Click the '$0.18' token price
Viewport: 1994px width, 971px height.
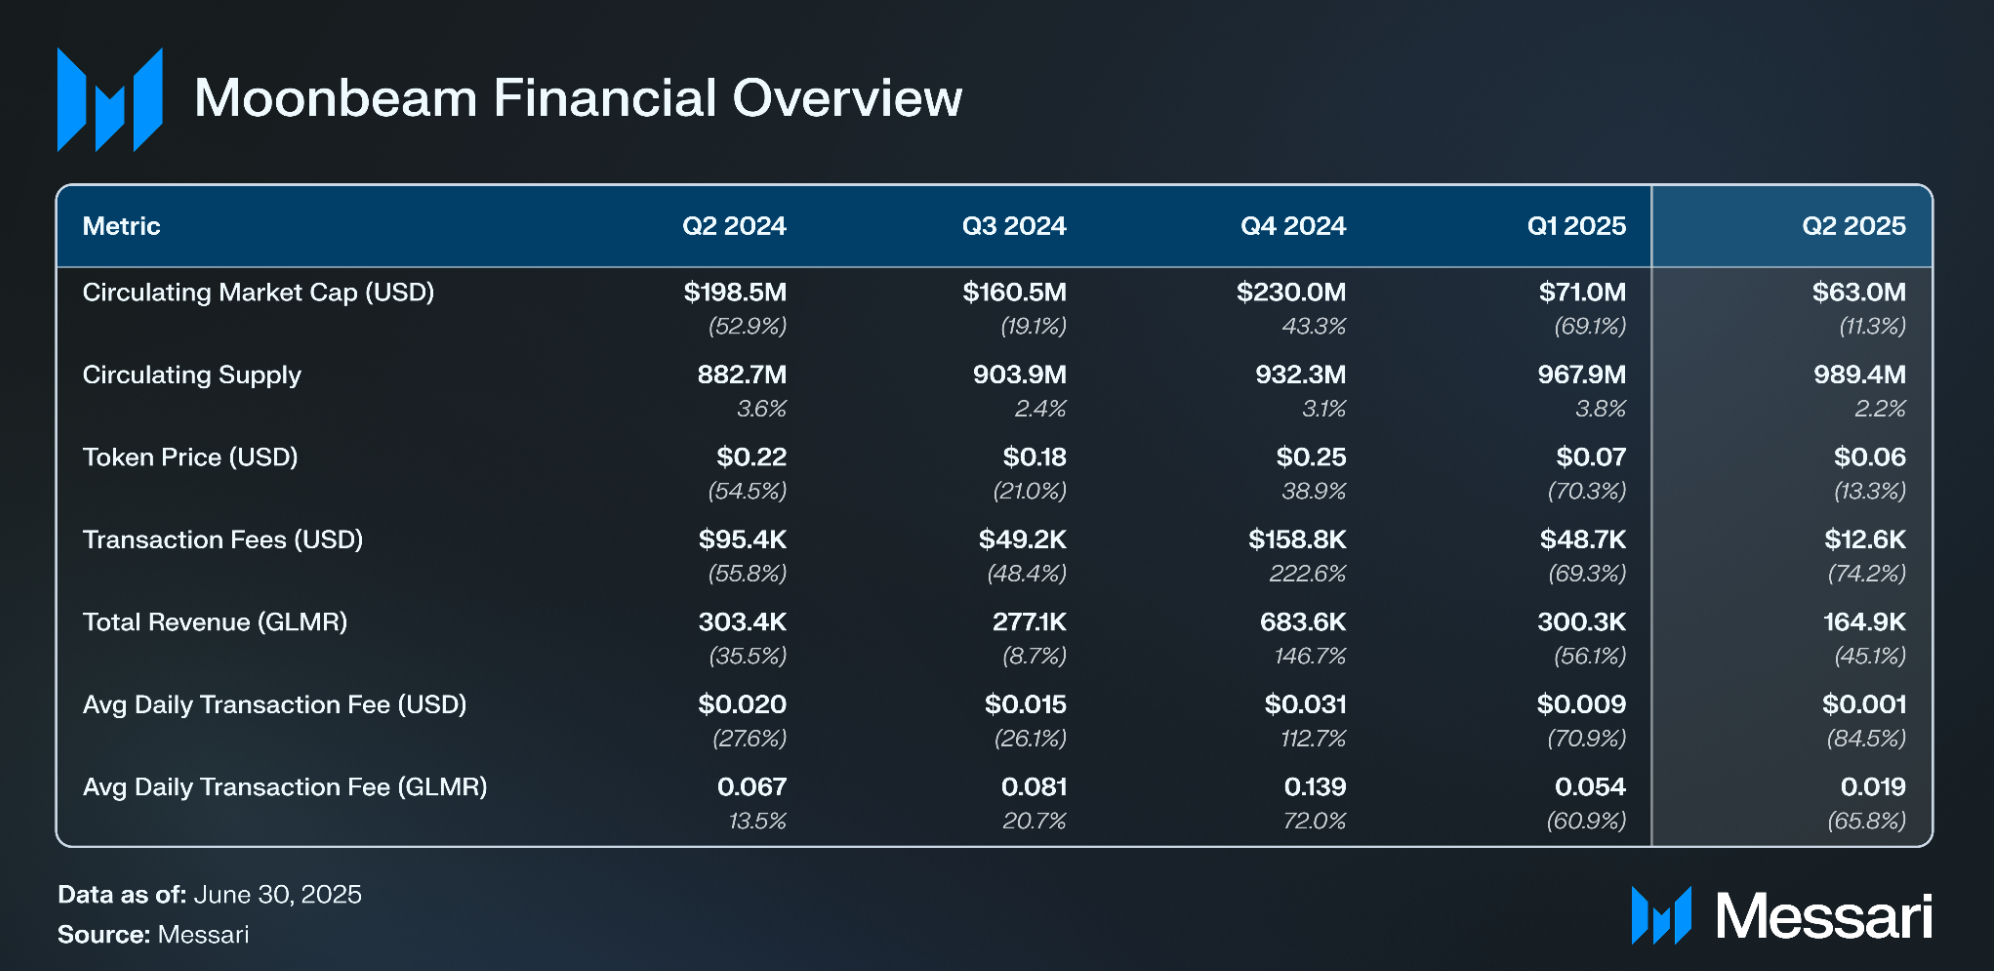click(1035, 457)
